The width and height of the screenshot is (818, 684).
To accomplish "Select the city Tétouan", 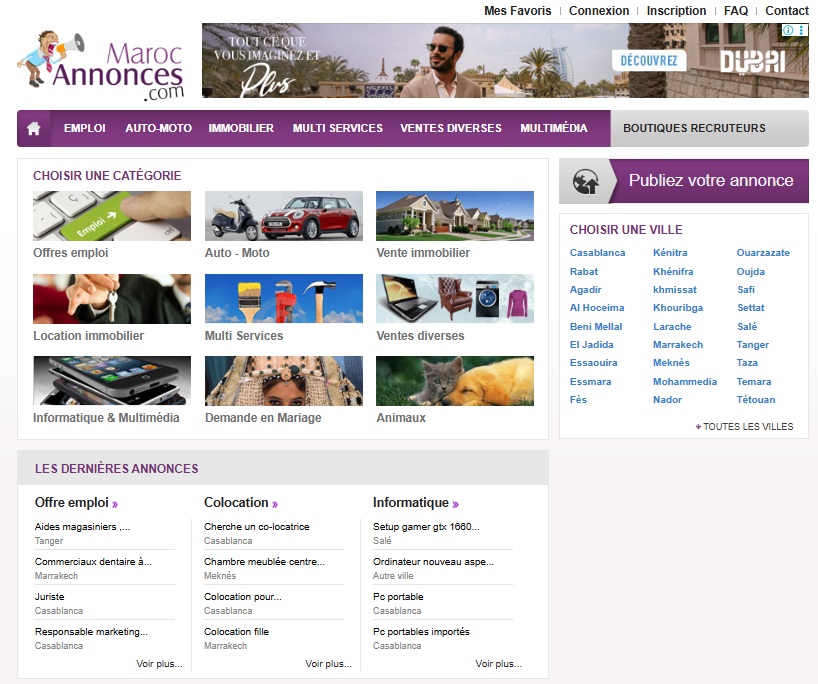I will (755, 400).
